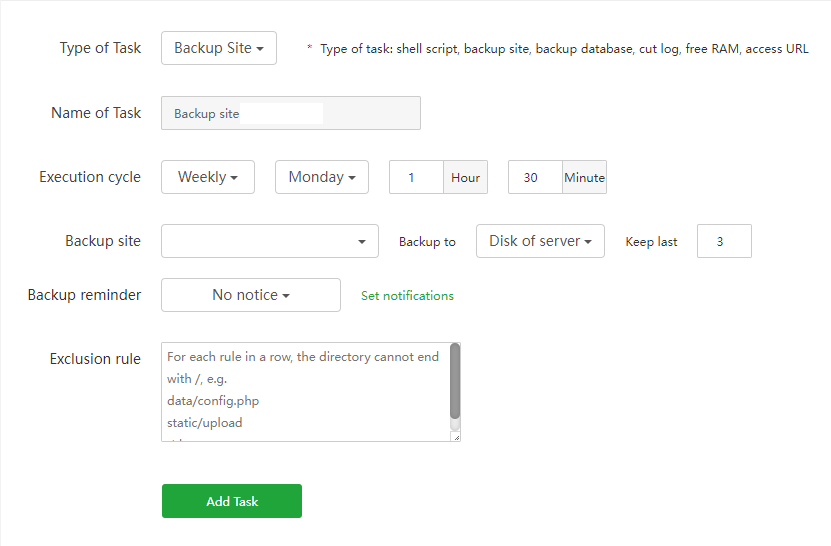Open the No notice reminder dropdown
Screen dimensions: 831x546
click(250, 295)
